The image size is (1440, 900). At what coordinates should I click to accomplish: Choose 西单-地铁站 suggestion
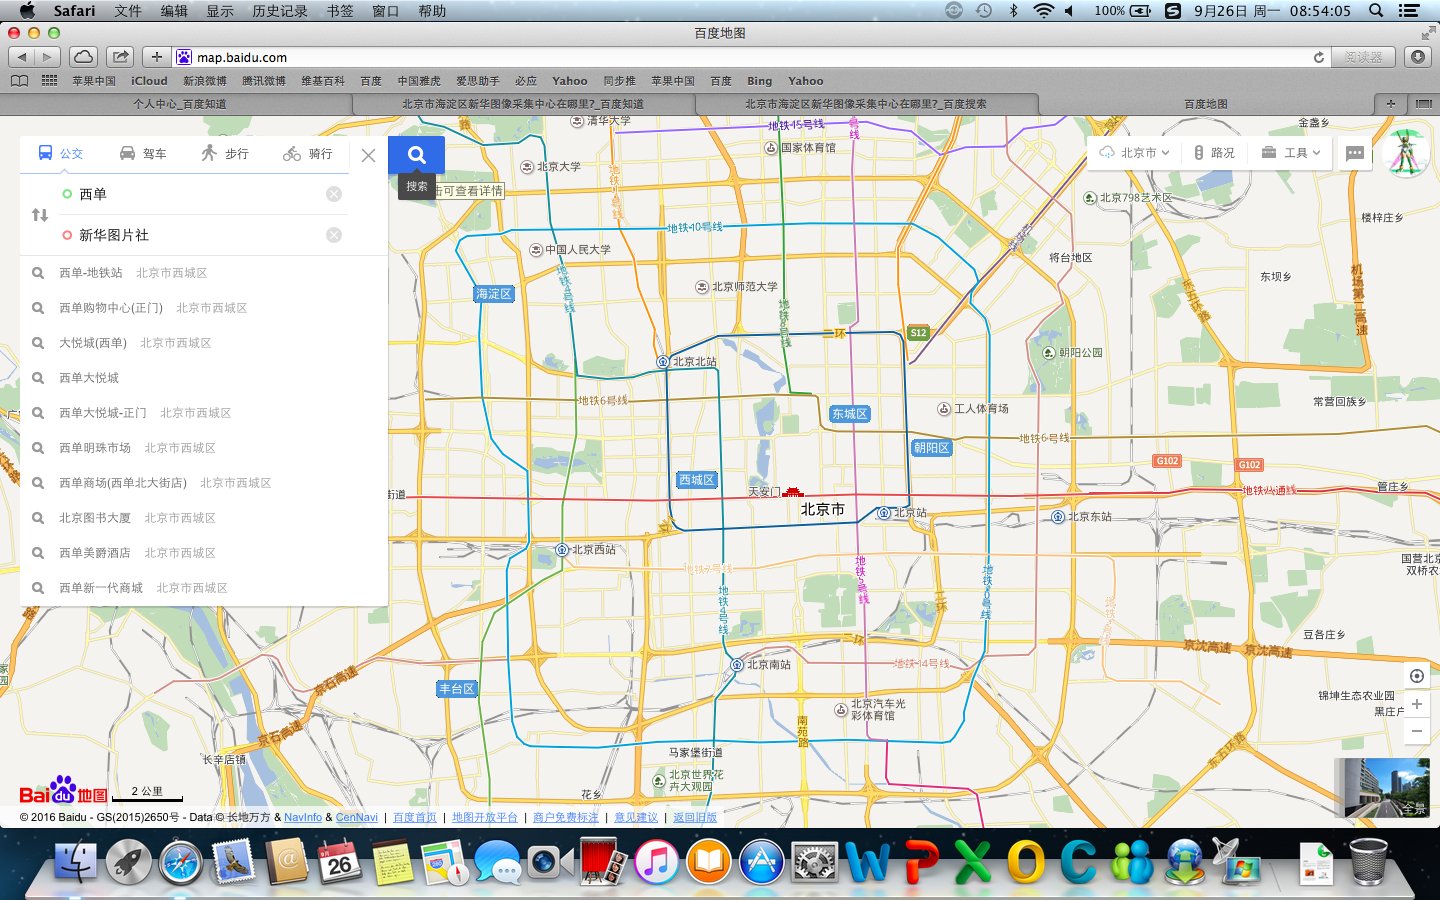91,273
